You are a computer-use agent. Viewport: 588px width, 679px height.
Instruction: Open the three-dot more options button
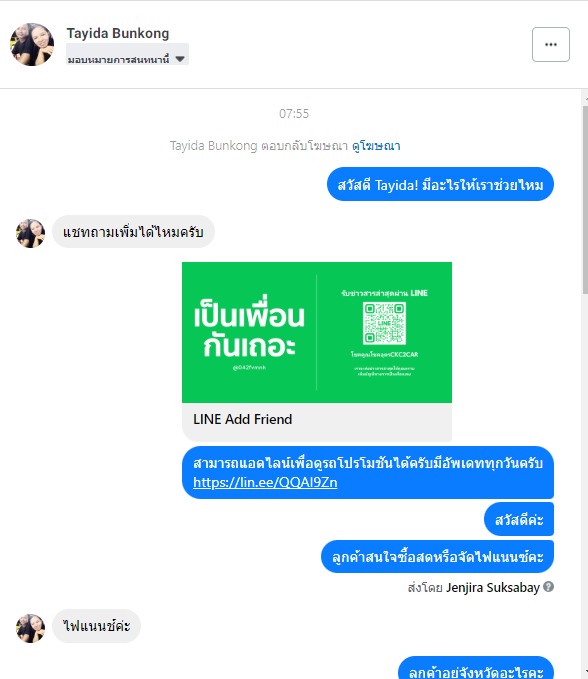coord(551,45)
